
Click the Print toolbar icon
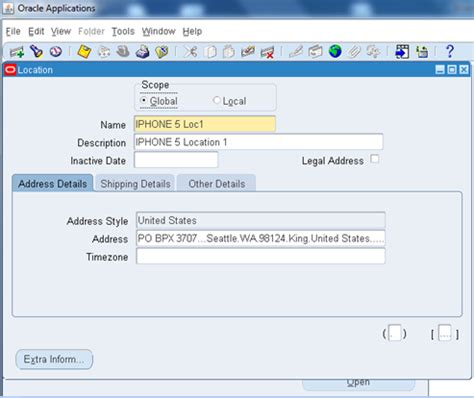pos(142,52)
